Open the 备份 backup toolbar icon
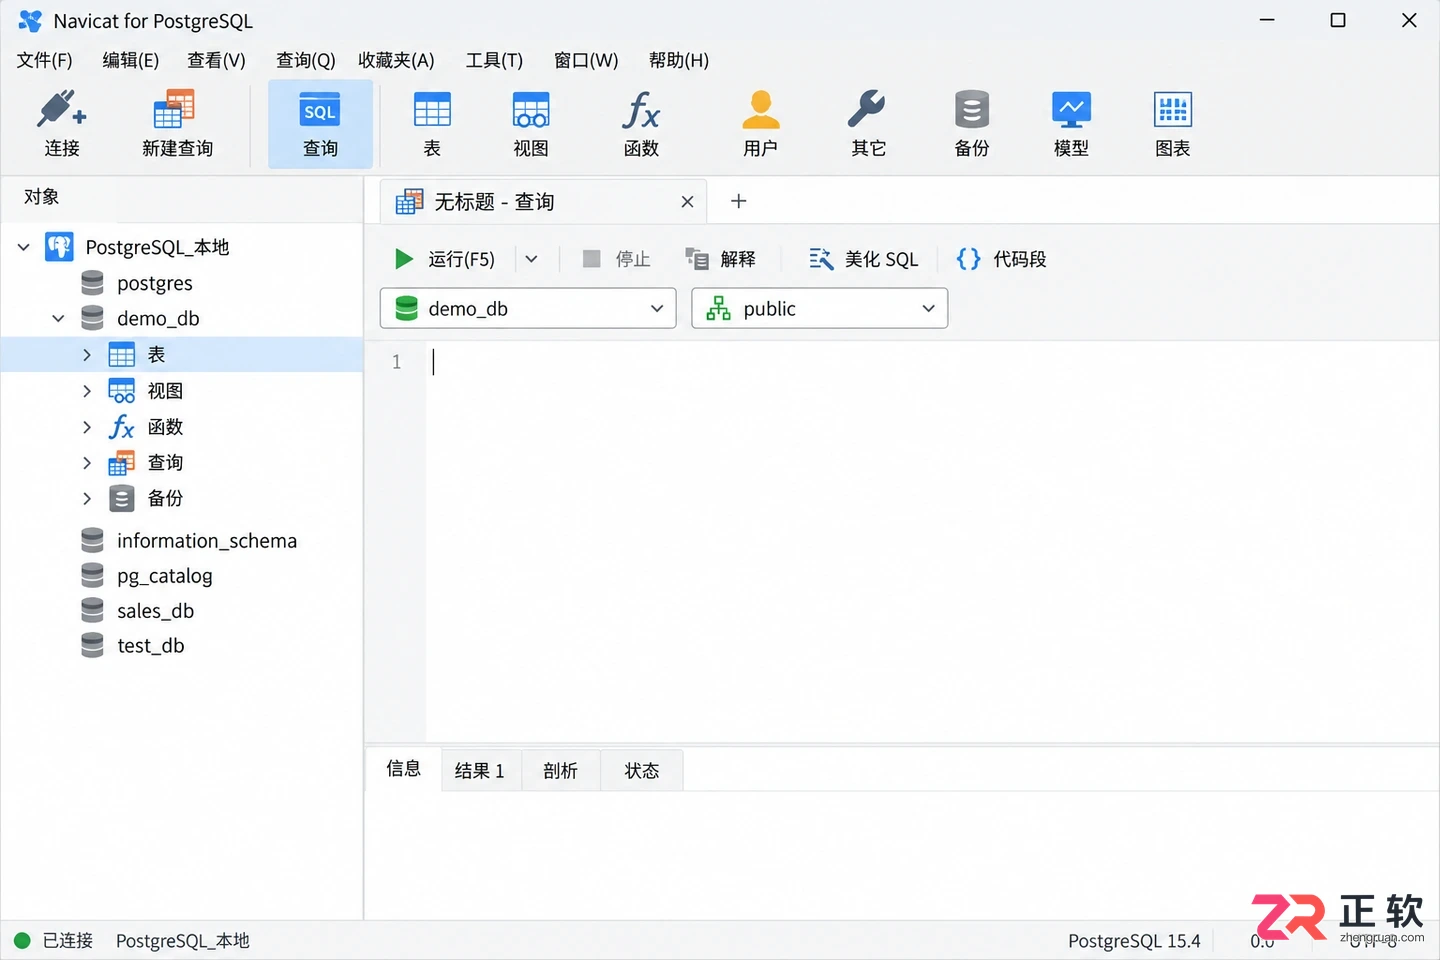The image size is (1440, 960). (x=972, y=124)
